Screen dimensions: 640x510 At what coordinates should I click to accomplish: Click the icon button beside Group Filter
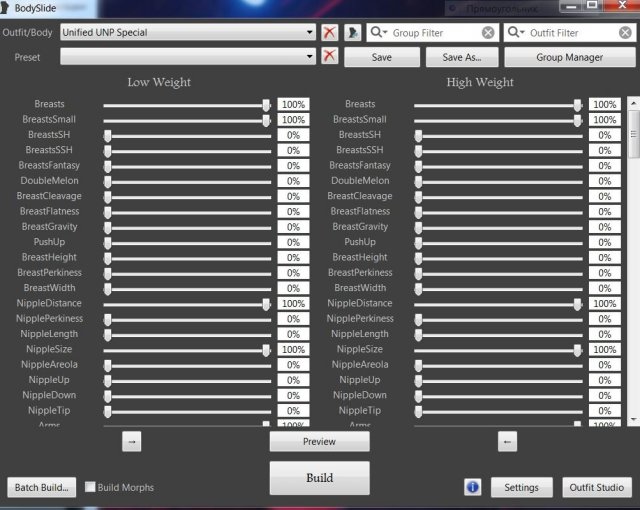[x=354, y=33]
